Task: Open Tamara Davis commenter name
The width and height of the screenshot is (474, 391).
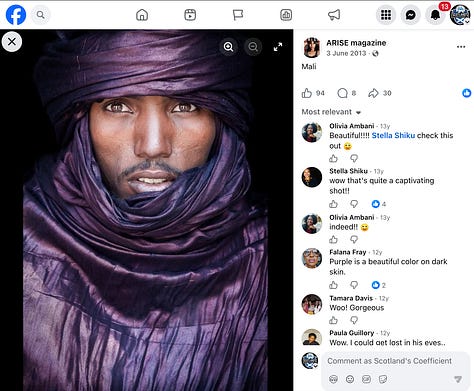Action: click(351, 298)
